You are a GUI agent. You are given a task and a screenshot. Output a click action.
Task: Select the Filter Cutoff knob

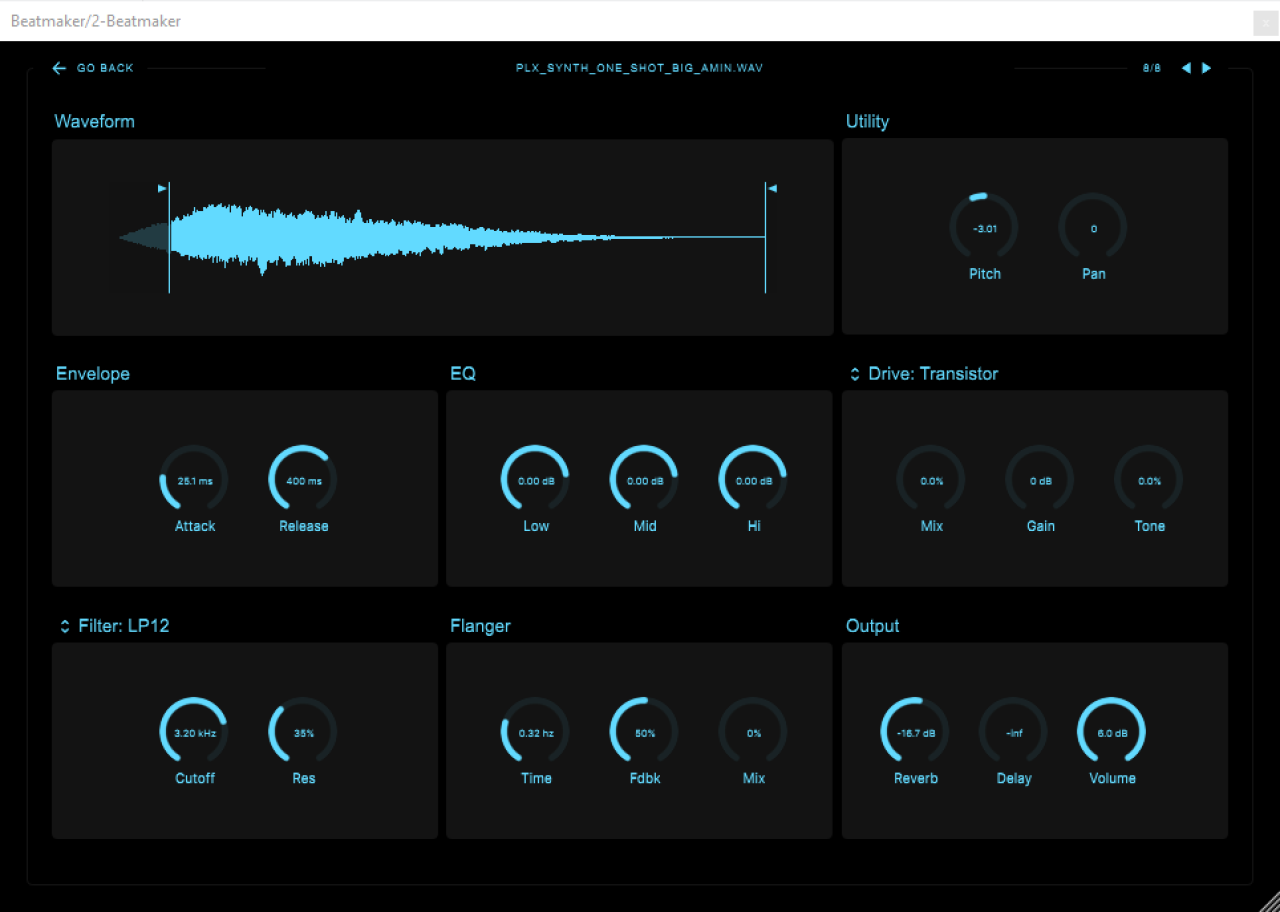pos(194,732)
